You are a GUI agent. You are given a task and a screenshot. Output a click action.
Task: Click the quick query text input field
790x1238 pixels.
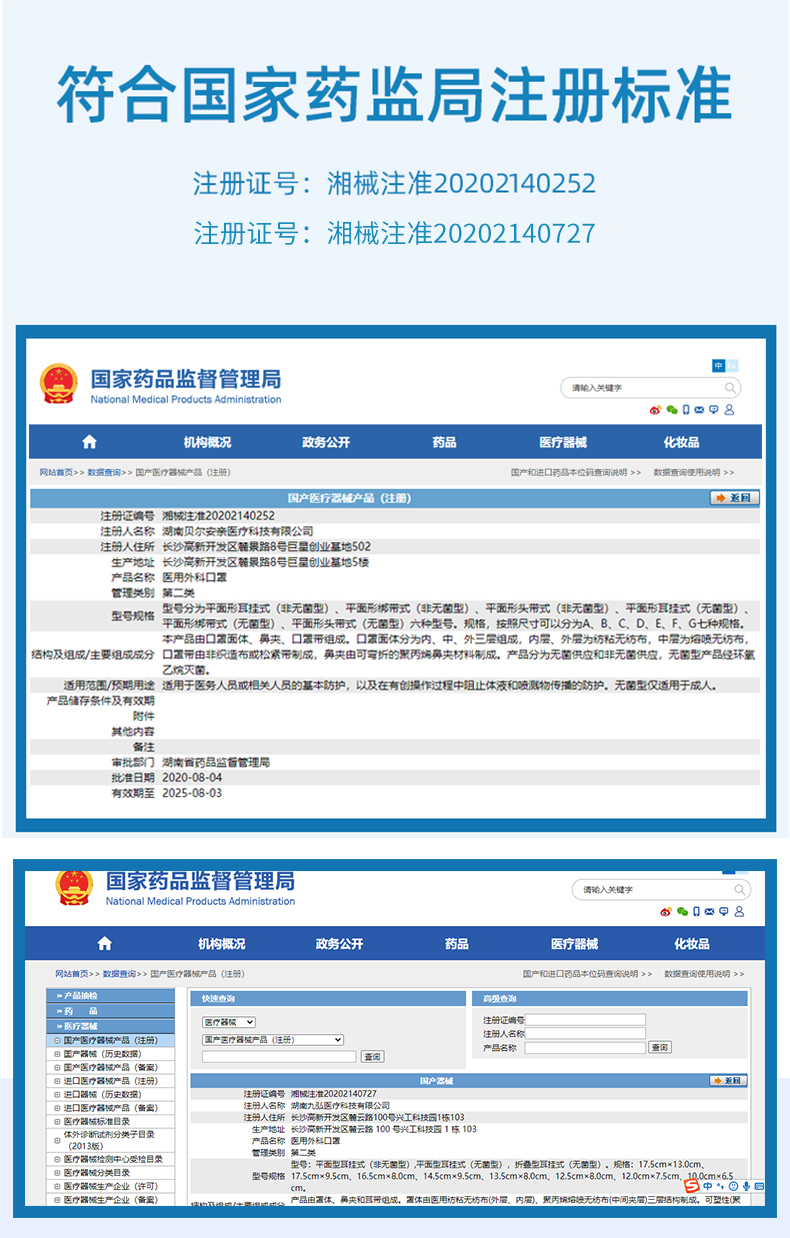[279, 1057]
